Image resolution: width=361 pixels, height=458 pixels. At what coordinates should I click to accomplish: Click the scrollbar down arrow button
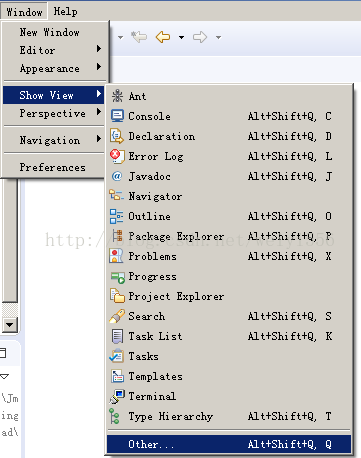coord(10,324)
